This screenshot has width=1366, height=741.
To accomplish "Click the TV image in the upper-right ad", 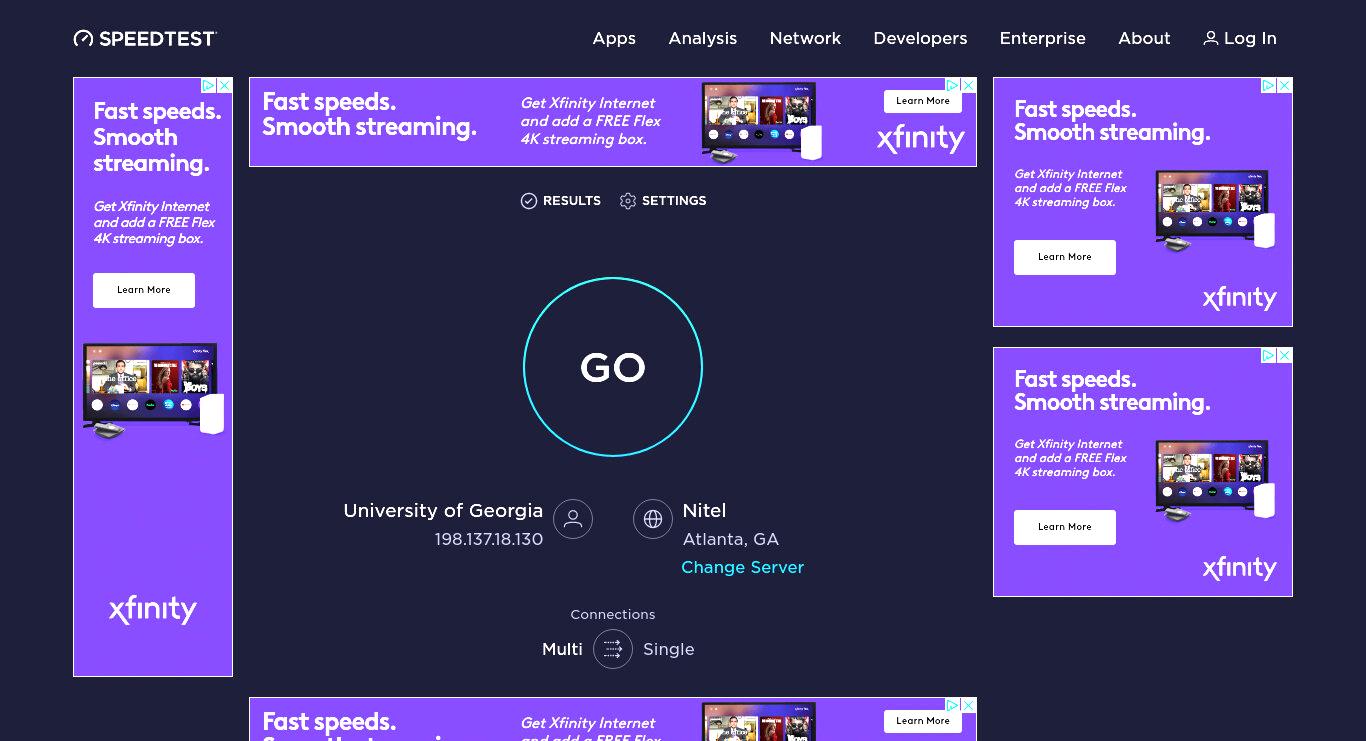I will click(1215, 211).
